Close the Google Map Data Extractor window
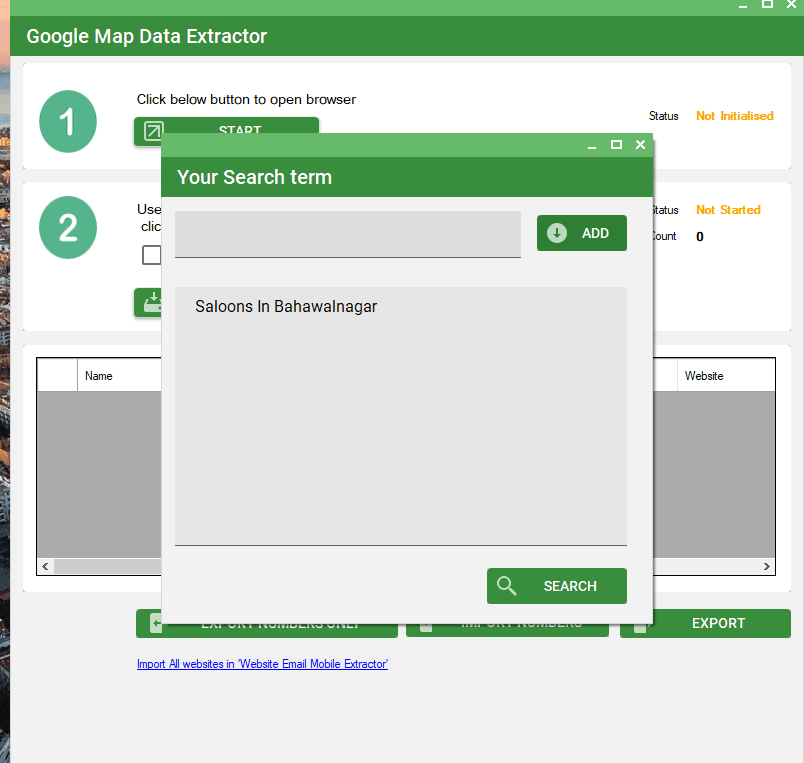This screenshot has height=763, width=804. 791,4
